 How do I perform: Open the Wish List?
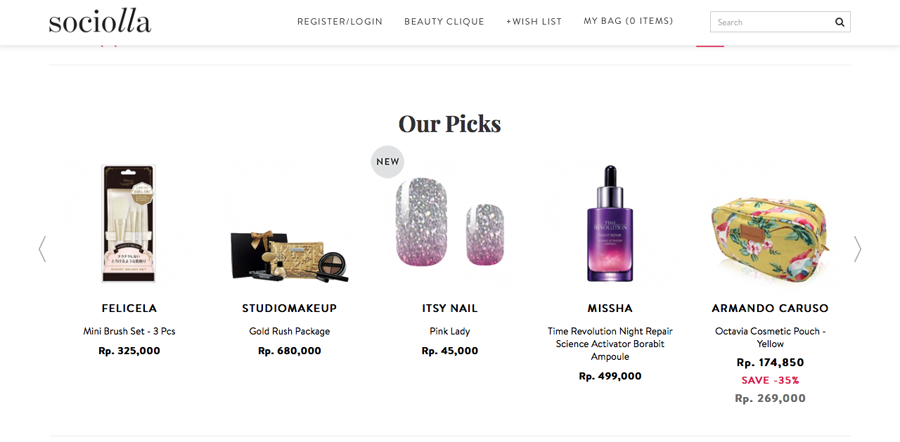(x=534, y=22)
